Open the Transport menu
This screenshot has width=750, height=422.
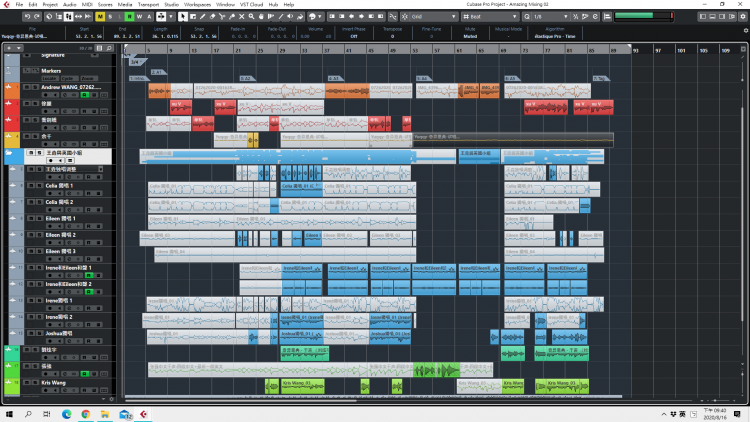click(x=148, y=4)
